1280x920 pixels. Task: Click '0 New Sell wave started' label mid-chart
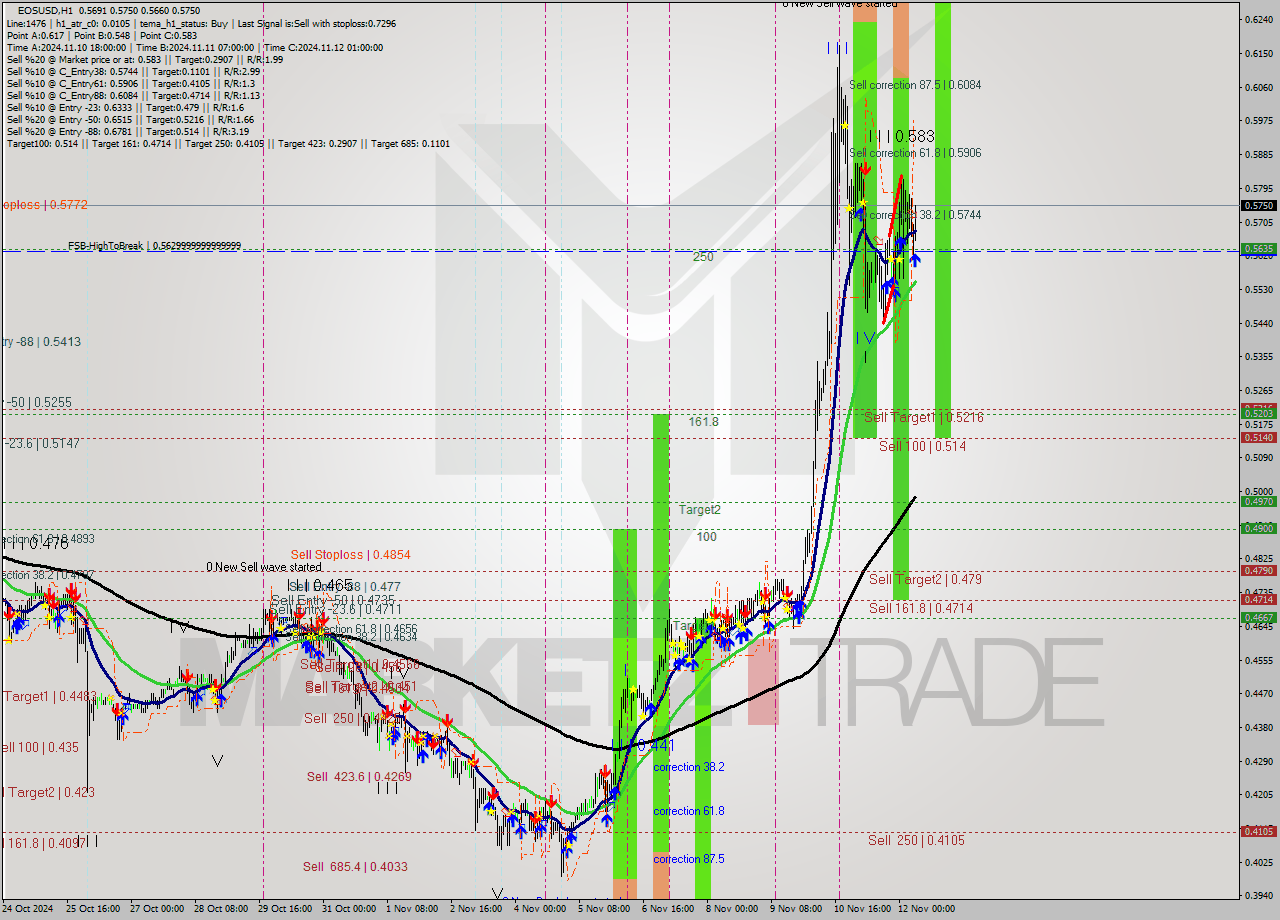click(x=264, y=567)
